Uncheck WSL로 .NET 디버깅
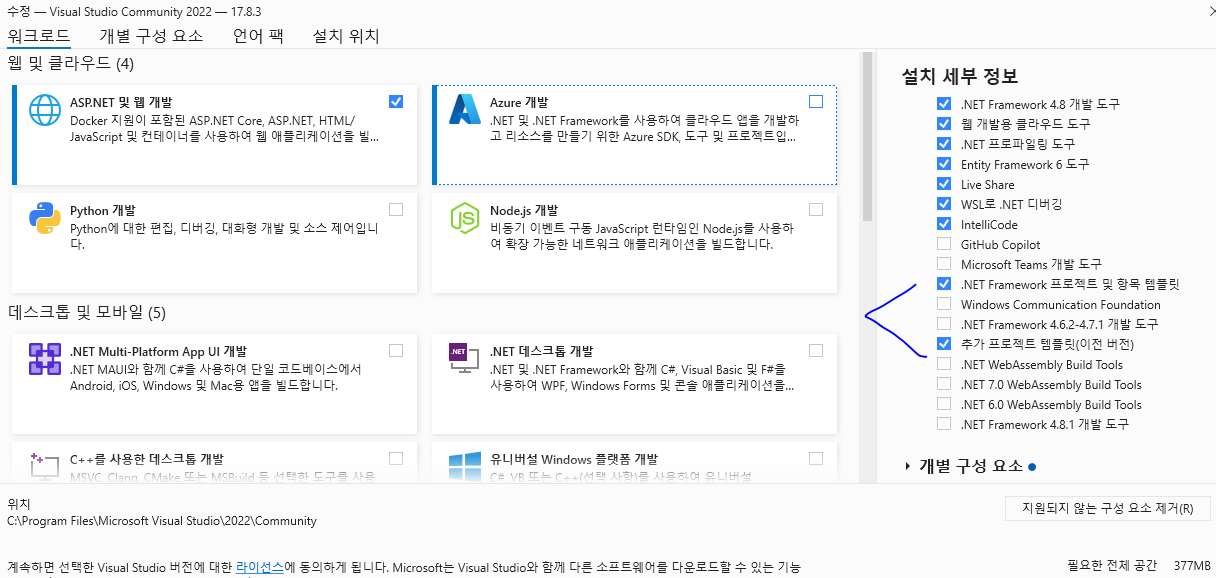Viewport: 1216px width, 578px height. click(944, 204)
